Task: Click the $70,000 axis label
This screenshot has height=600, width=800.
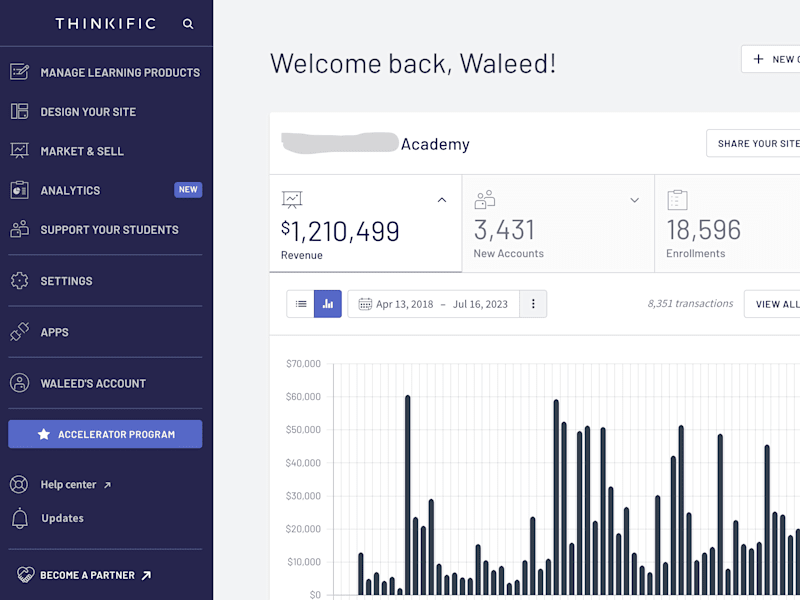Action: click(x=303, y=363)
